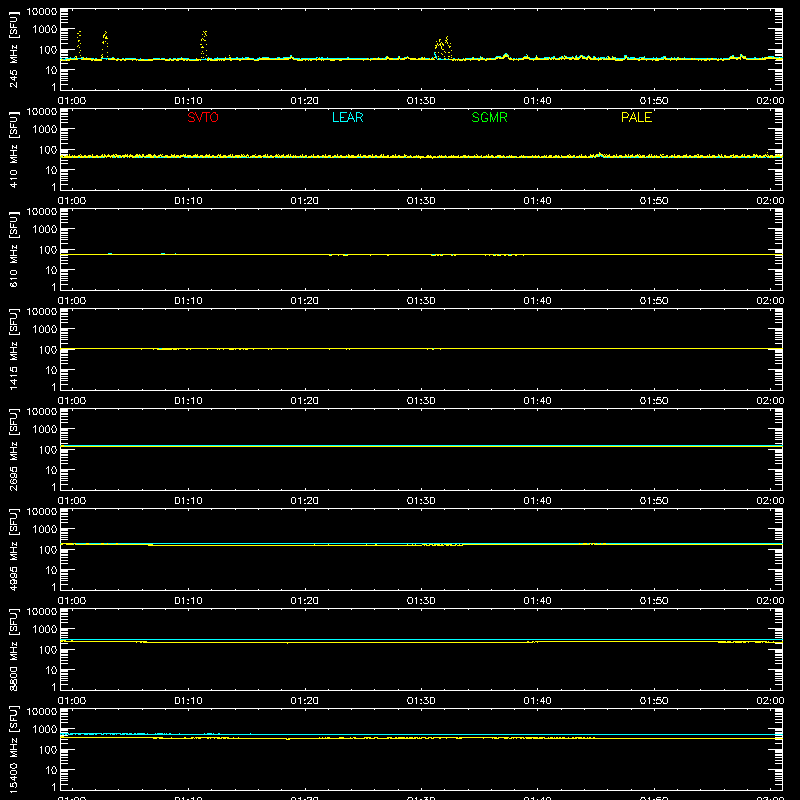Click the yellow burst near 01:03 at 245 MHz
Screen dimensions: 800x800
pos(105,45)
